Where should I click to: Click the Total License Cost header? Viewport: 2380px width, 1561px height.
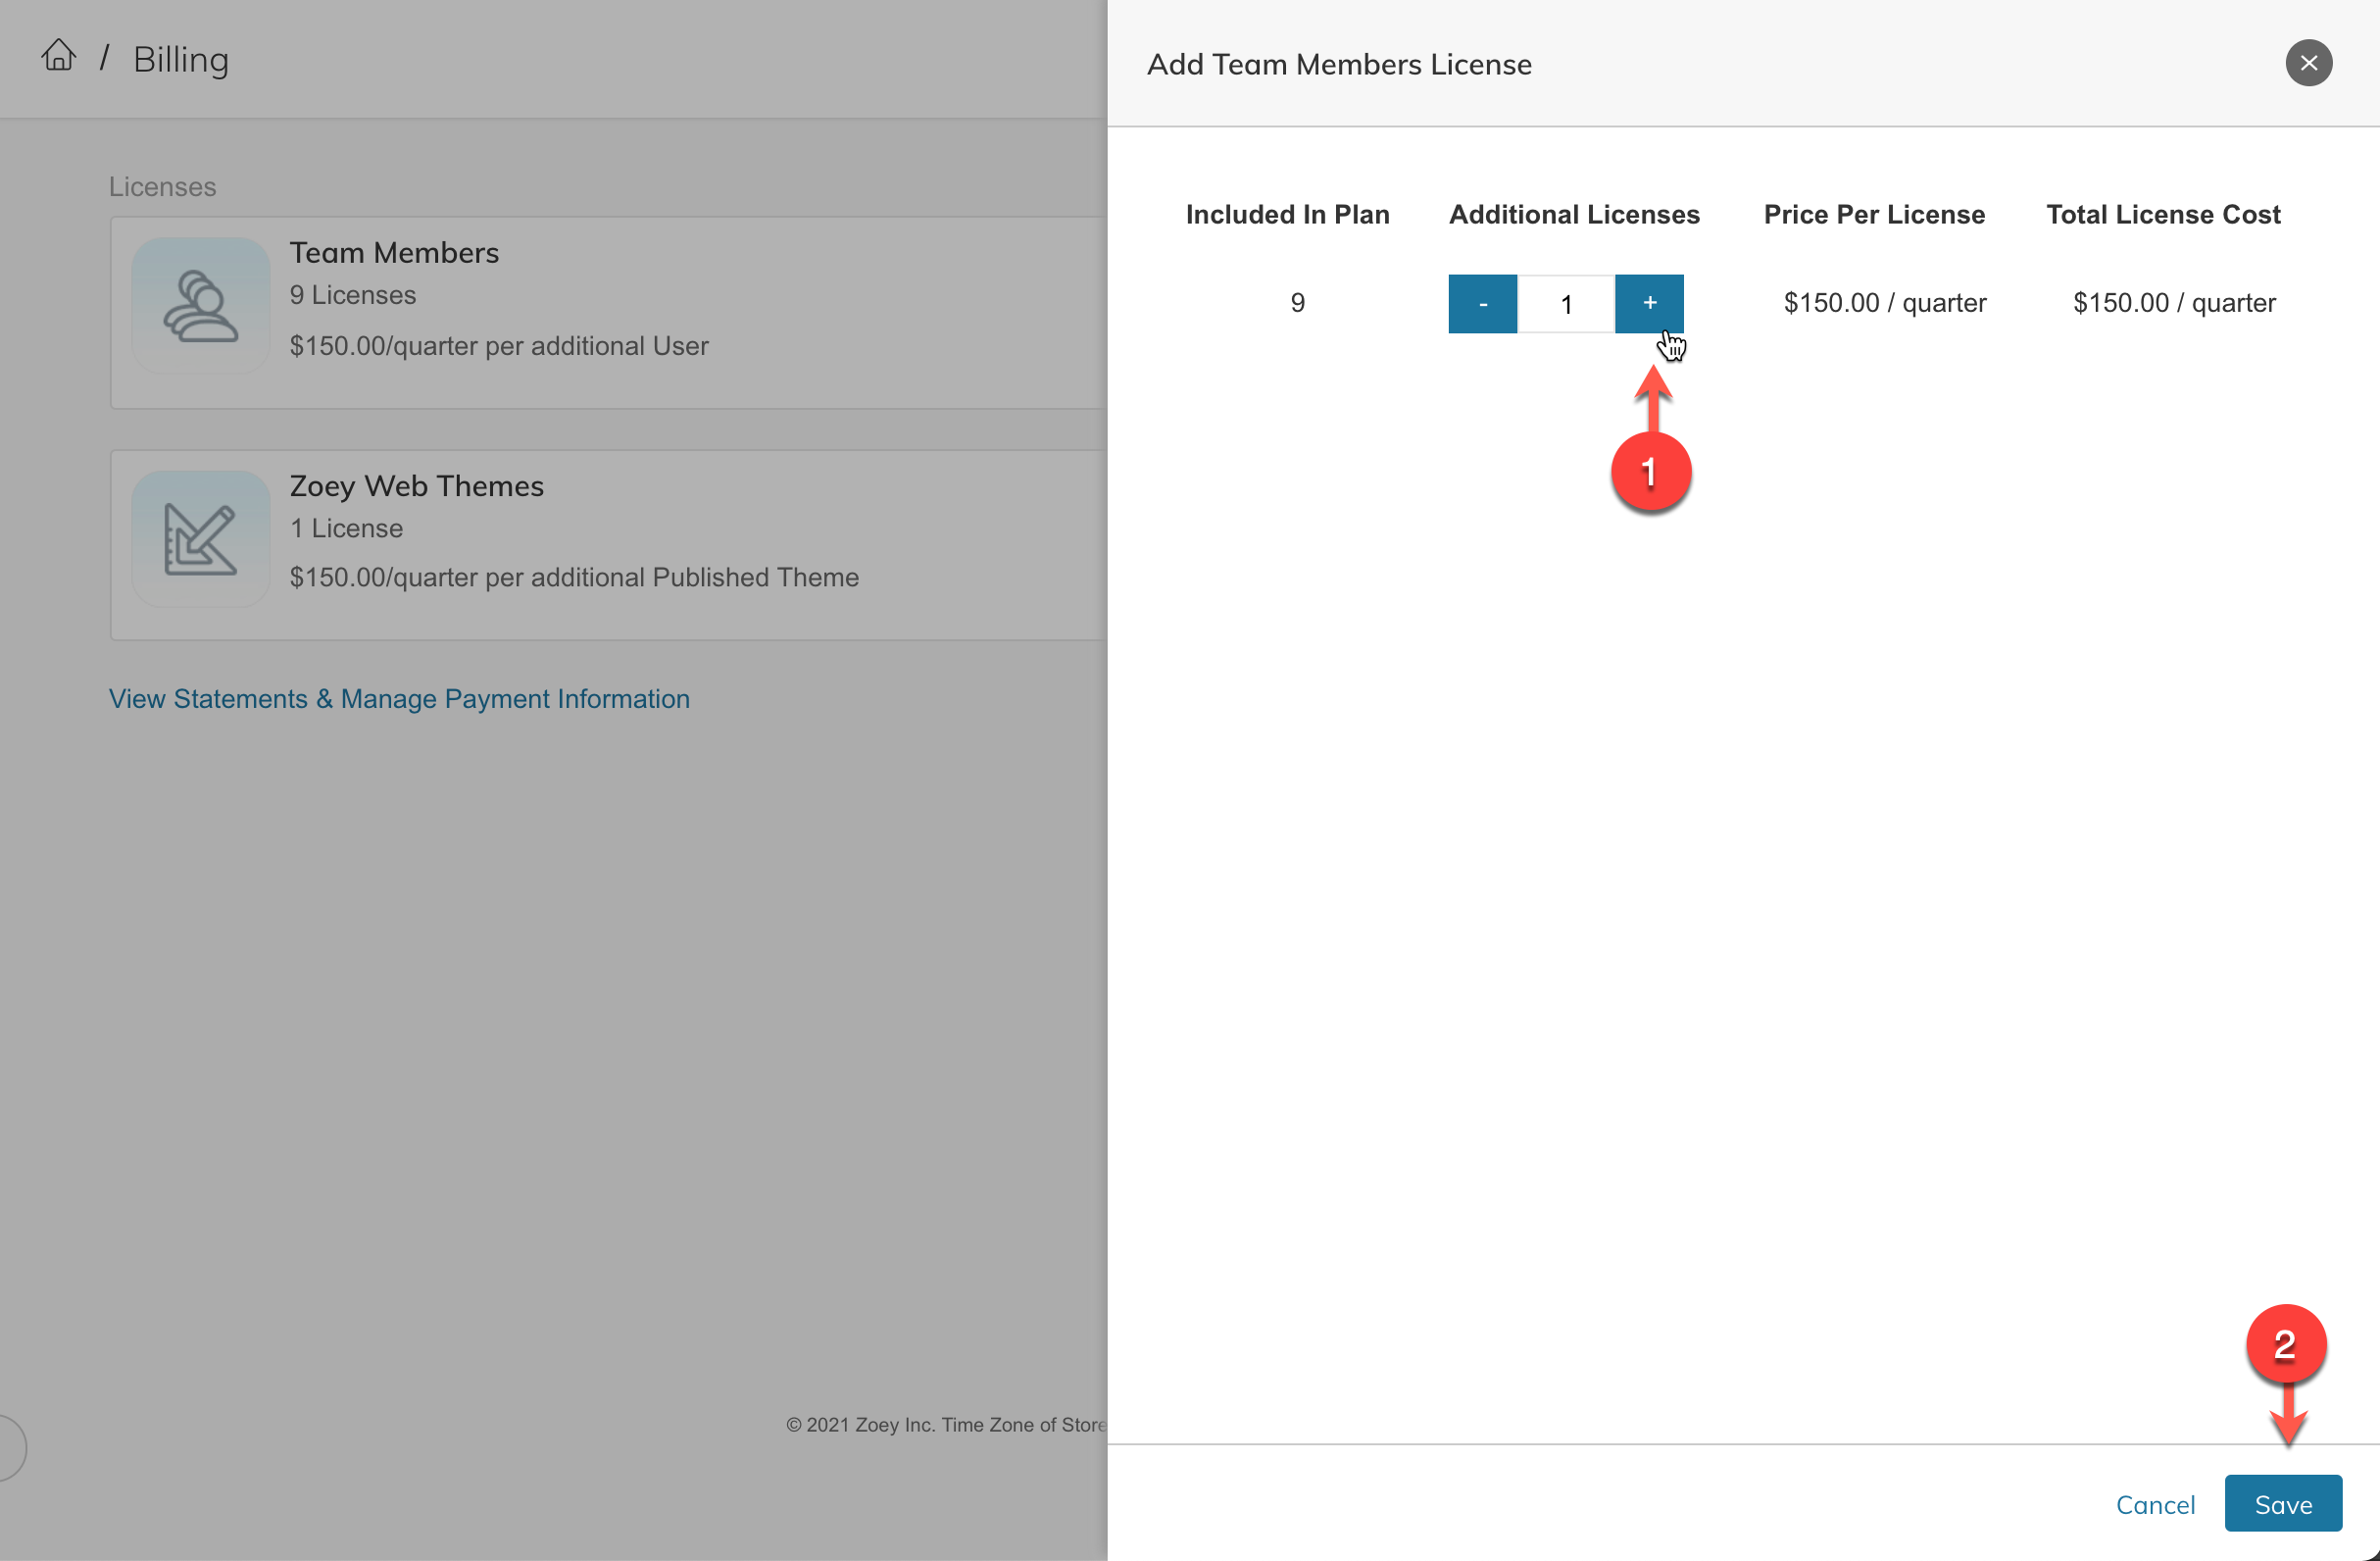[2162, 214]
